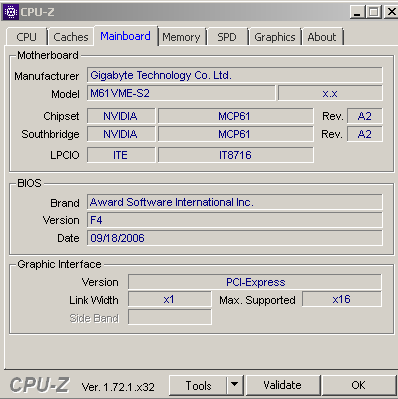
Task: Click the CPU-Z logo at bottom left
Action: (39, 385)
